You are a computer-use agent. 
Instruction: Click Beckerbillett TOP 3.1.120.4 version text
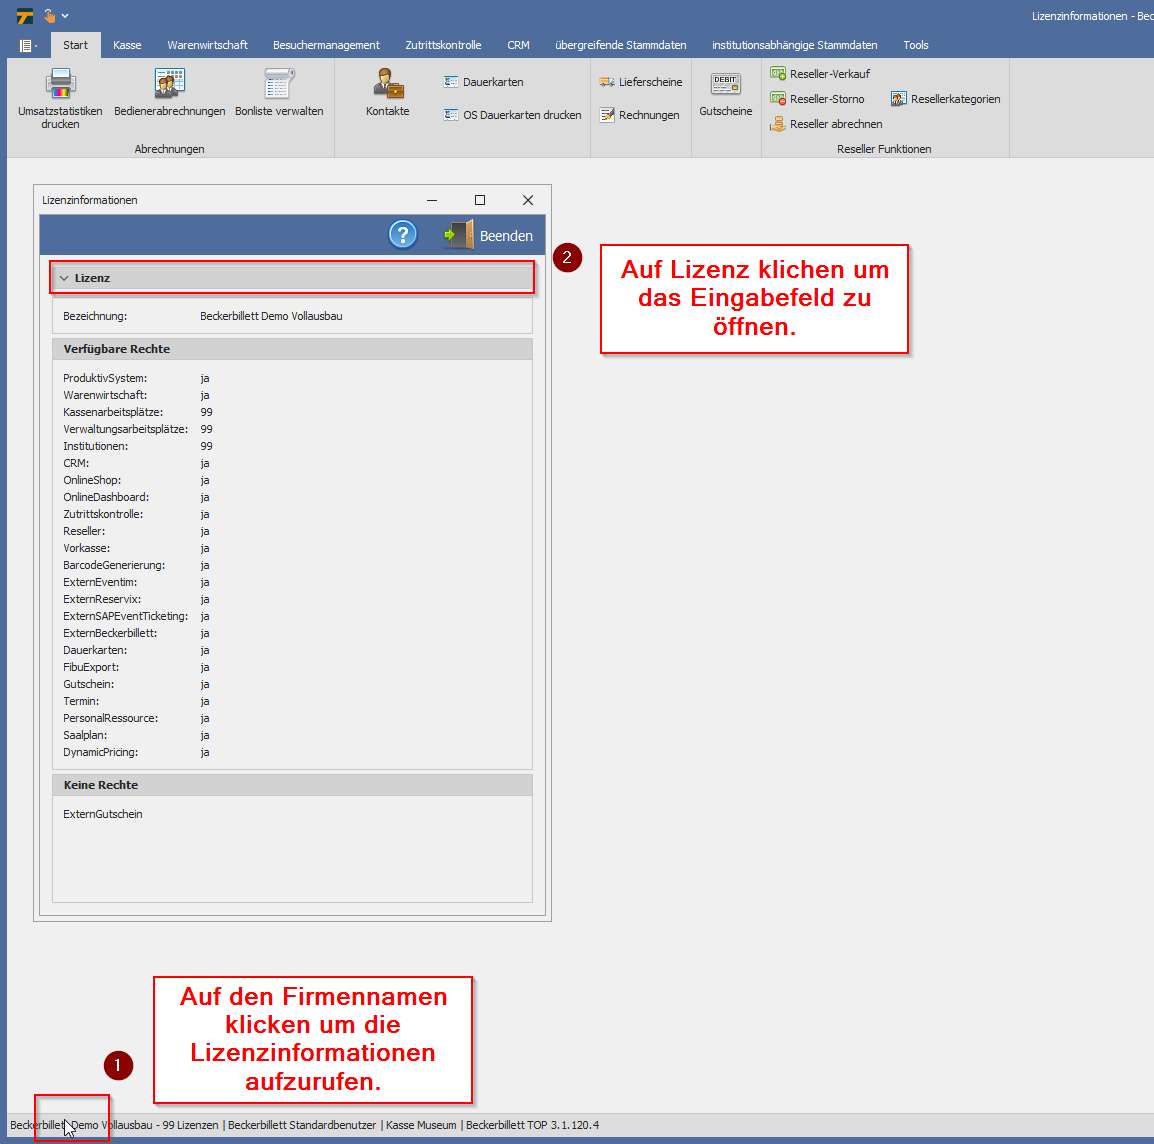click(532, 1125)
